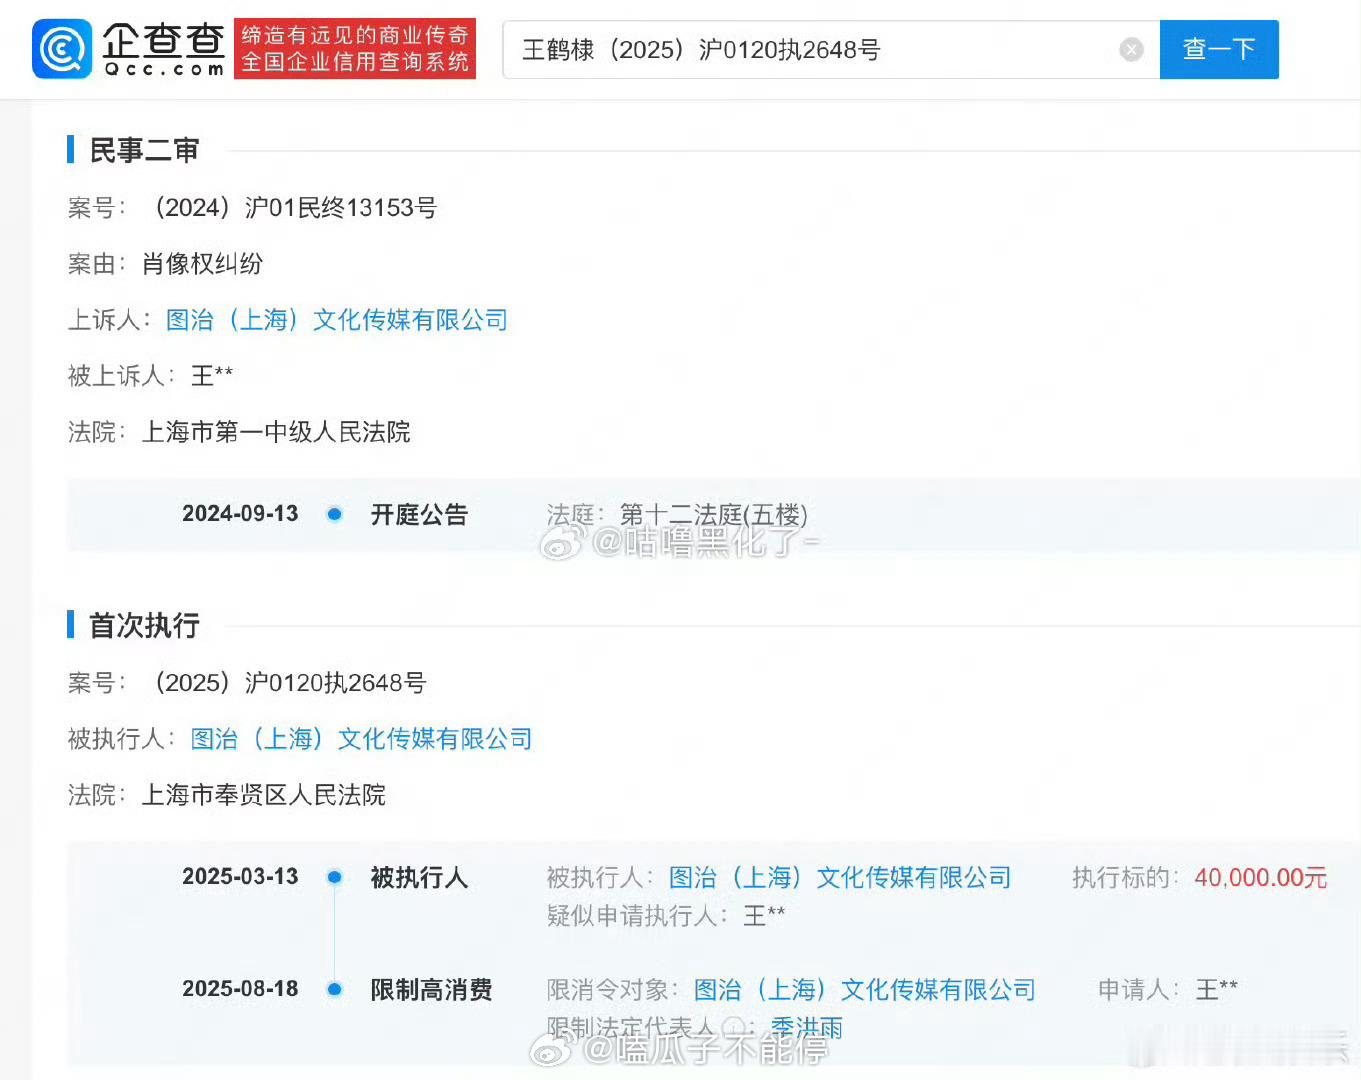Viewport: 1361px width, 1080px height.
Task: Select the 限制高消费 event label
Action: pyautogui.click(x=431, y=990)
